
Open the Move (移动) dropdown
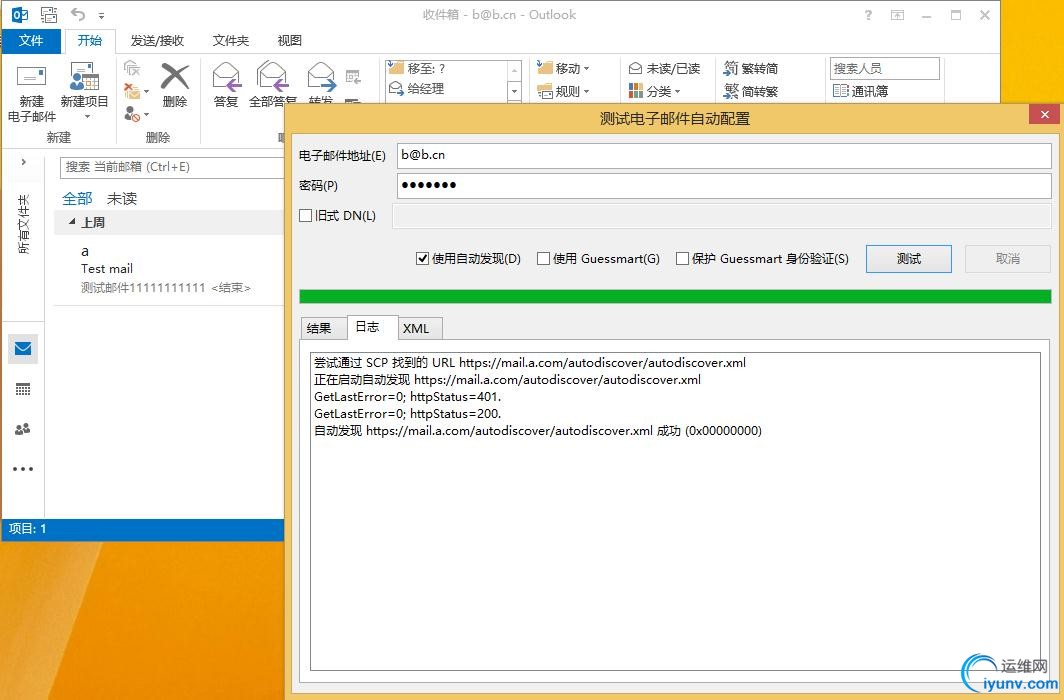[563, 69]
